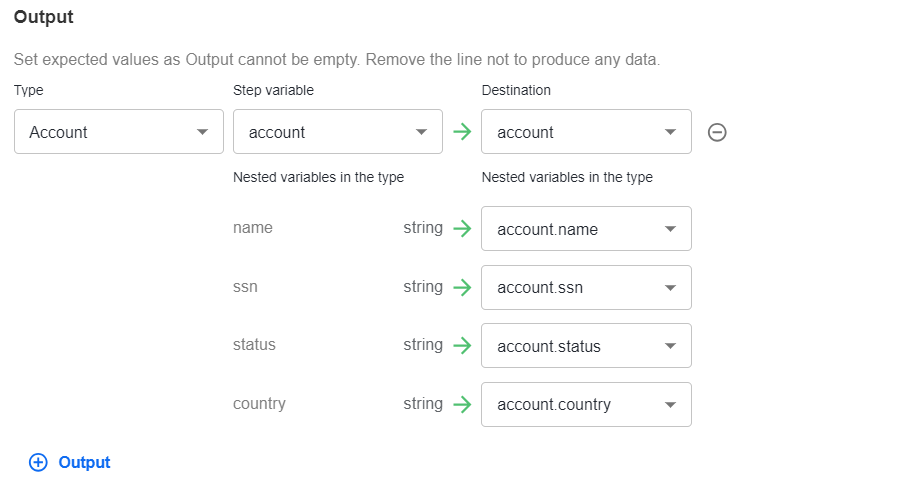
Task: Open the Type dropdown showing Account
Action: coord(119,132)
